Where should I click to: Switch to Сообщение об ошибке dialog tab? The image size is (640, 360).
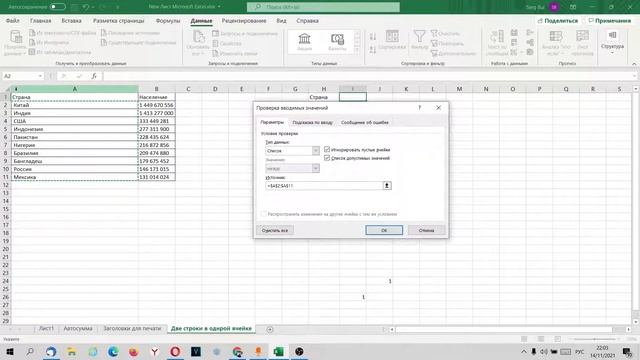(x=364, y=122)
